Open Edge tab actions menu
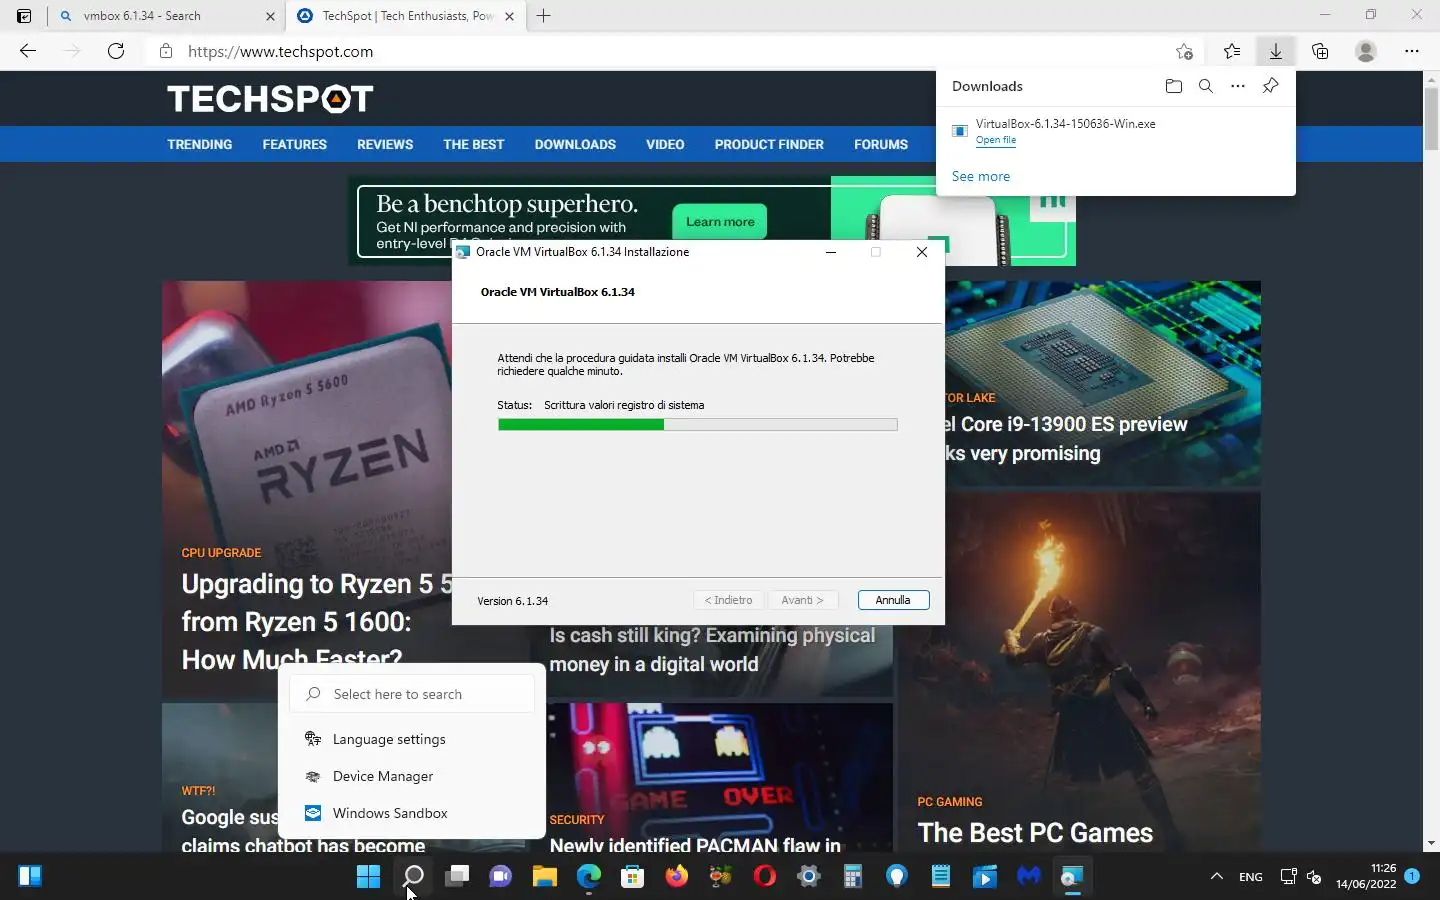The image size is (1440, 900). coord(24,16)
